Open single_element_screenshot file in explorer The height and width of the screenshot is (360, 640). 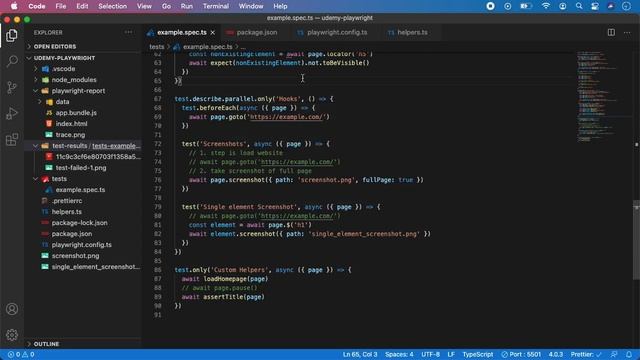(96, 267)
